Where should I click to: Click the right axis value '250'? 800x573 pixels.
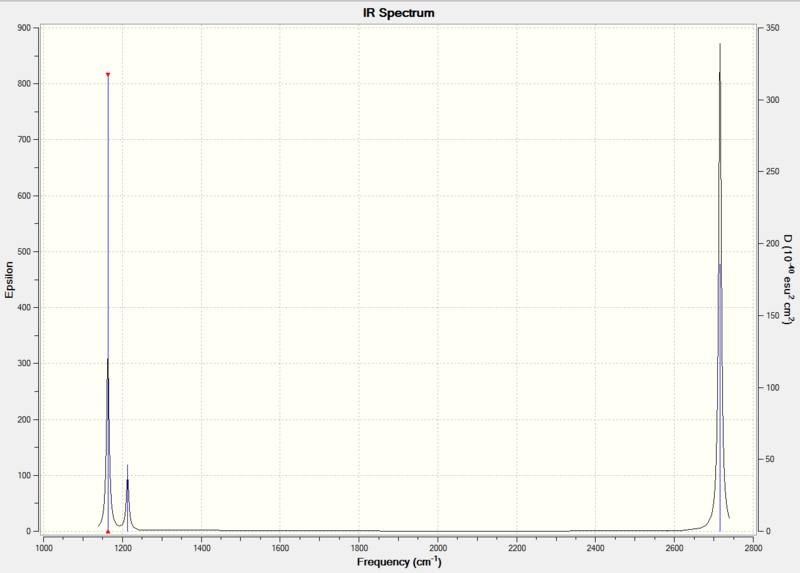[x=772, y=172]
